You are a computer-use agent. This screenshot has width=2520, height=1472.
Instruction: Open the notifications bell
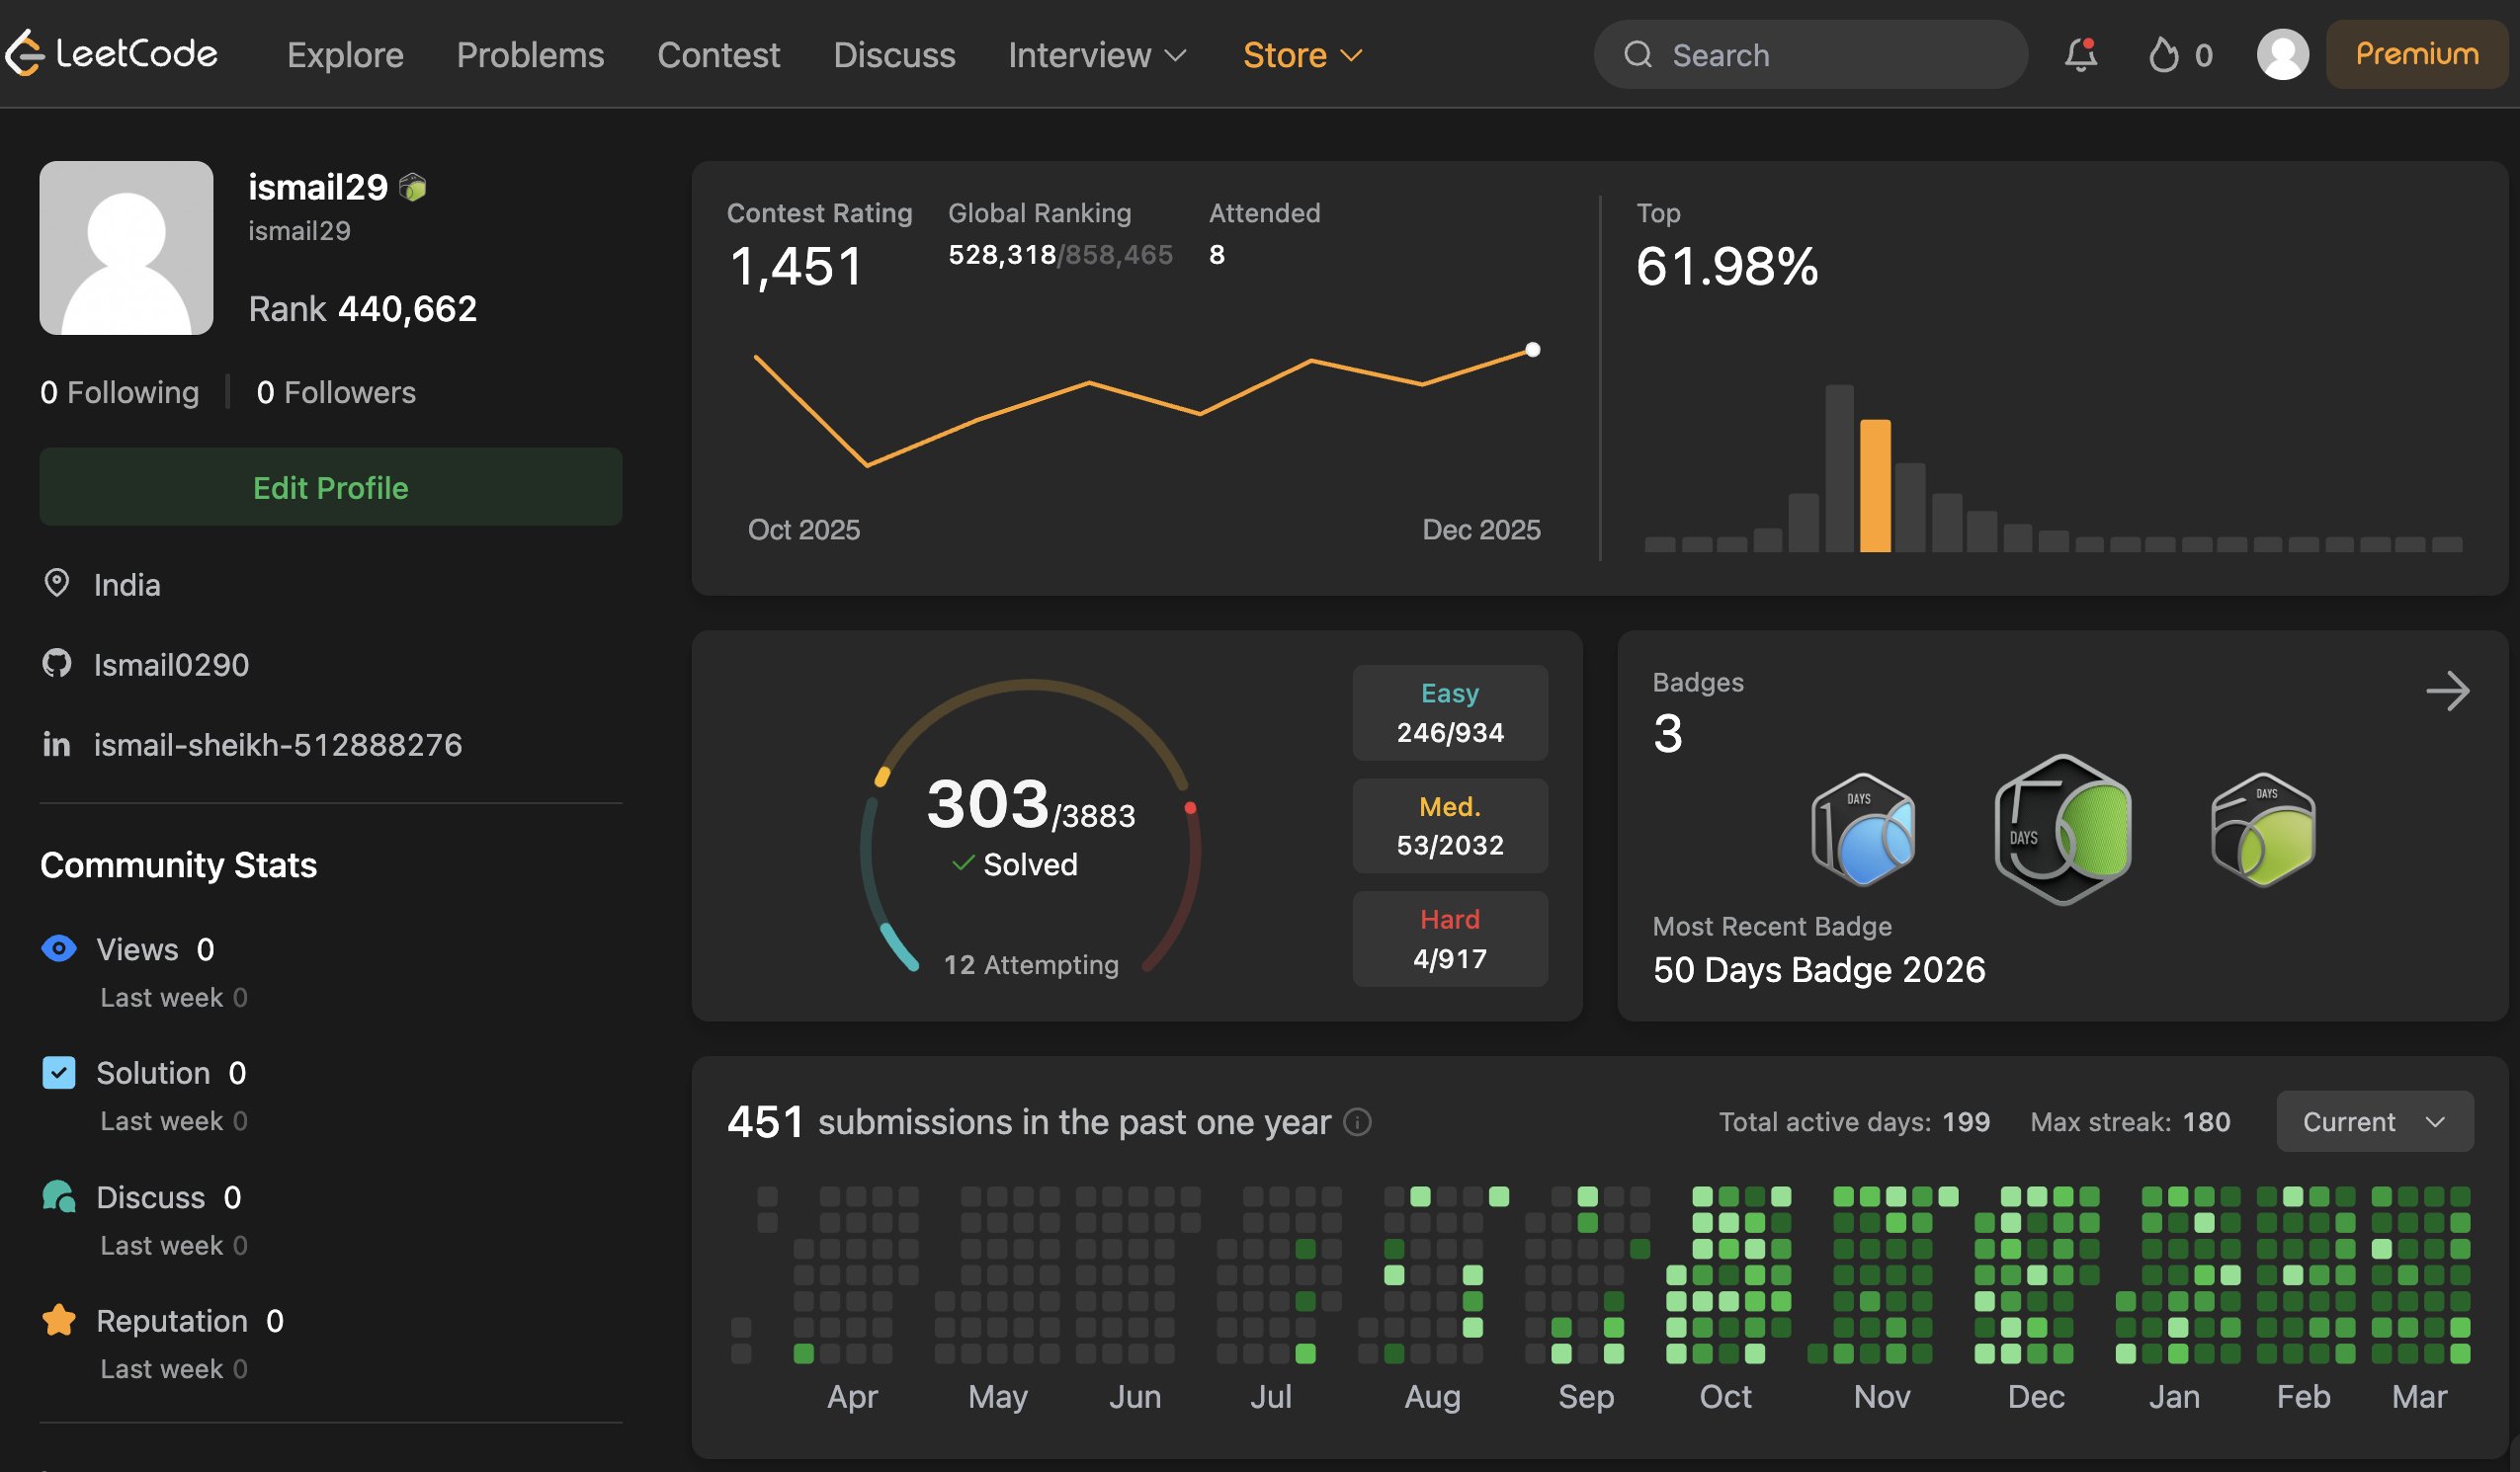click(2080, 54)
